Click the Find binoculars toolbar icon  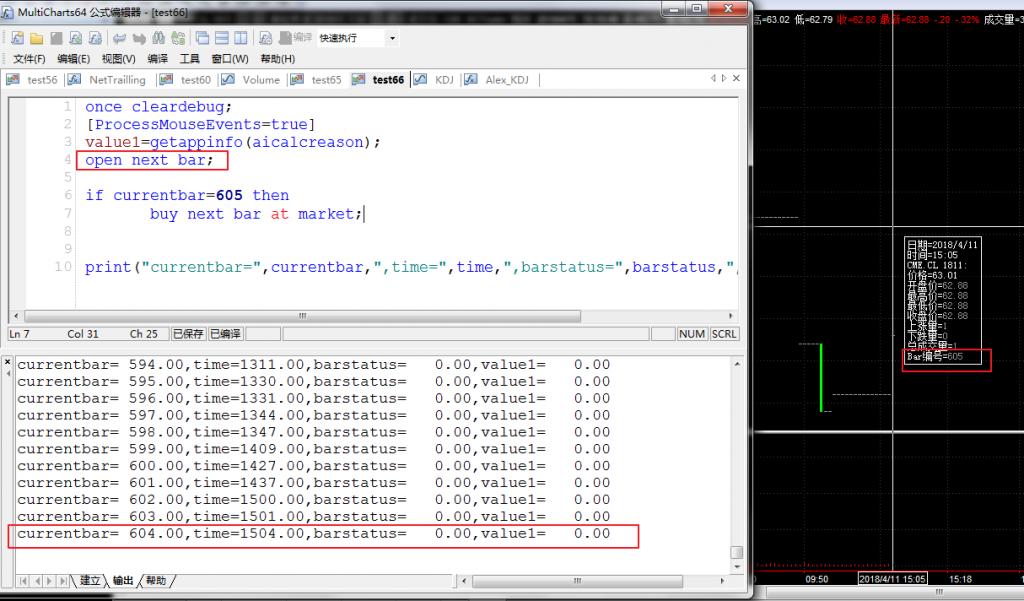click(159, 38)
